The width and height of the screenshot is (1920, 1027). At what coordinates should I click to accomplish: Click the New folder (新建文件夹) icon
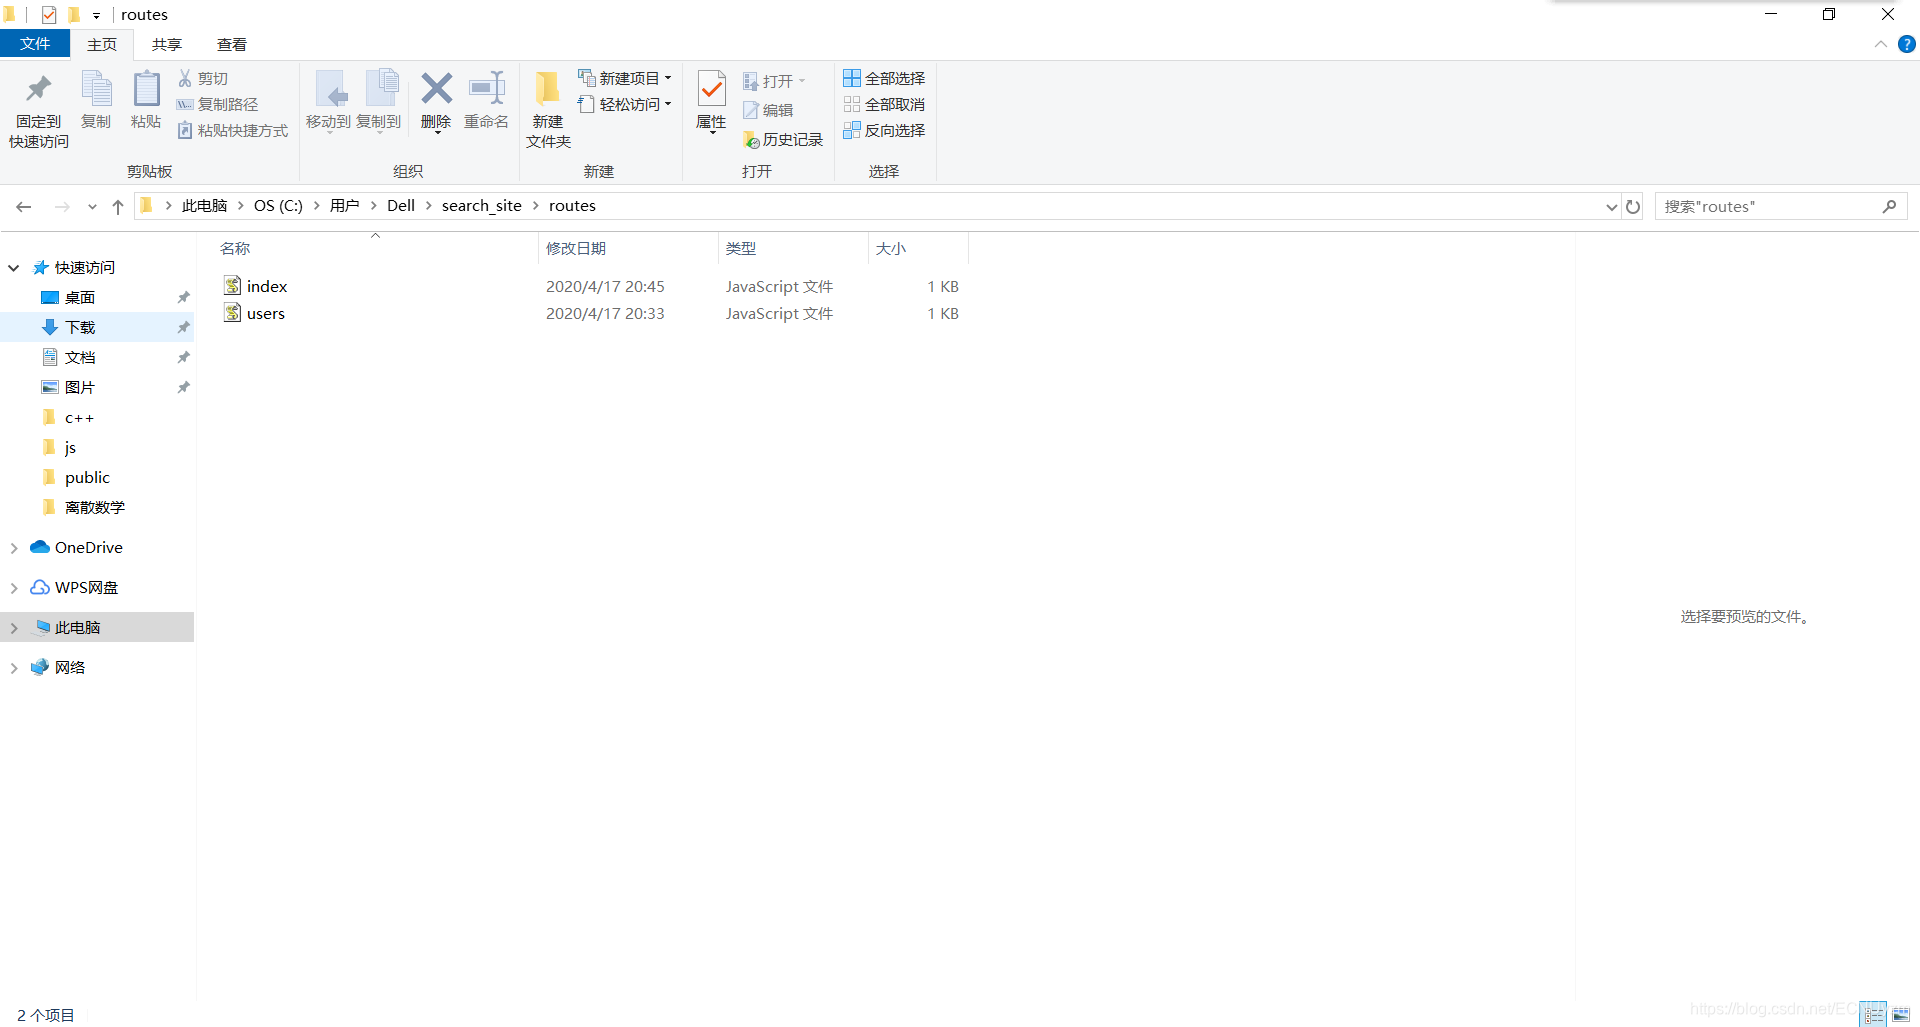548,89
